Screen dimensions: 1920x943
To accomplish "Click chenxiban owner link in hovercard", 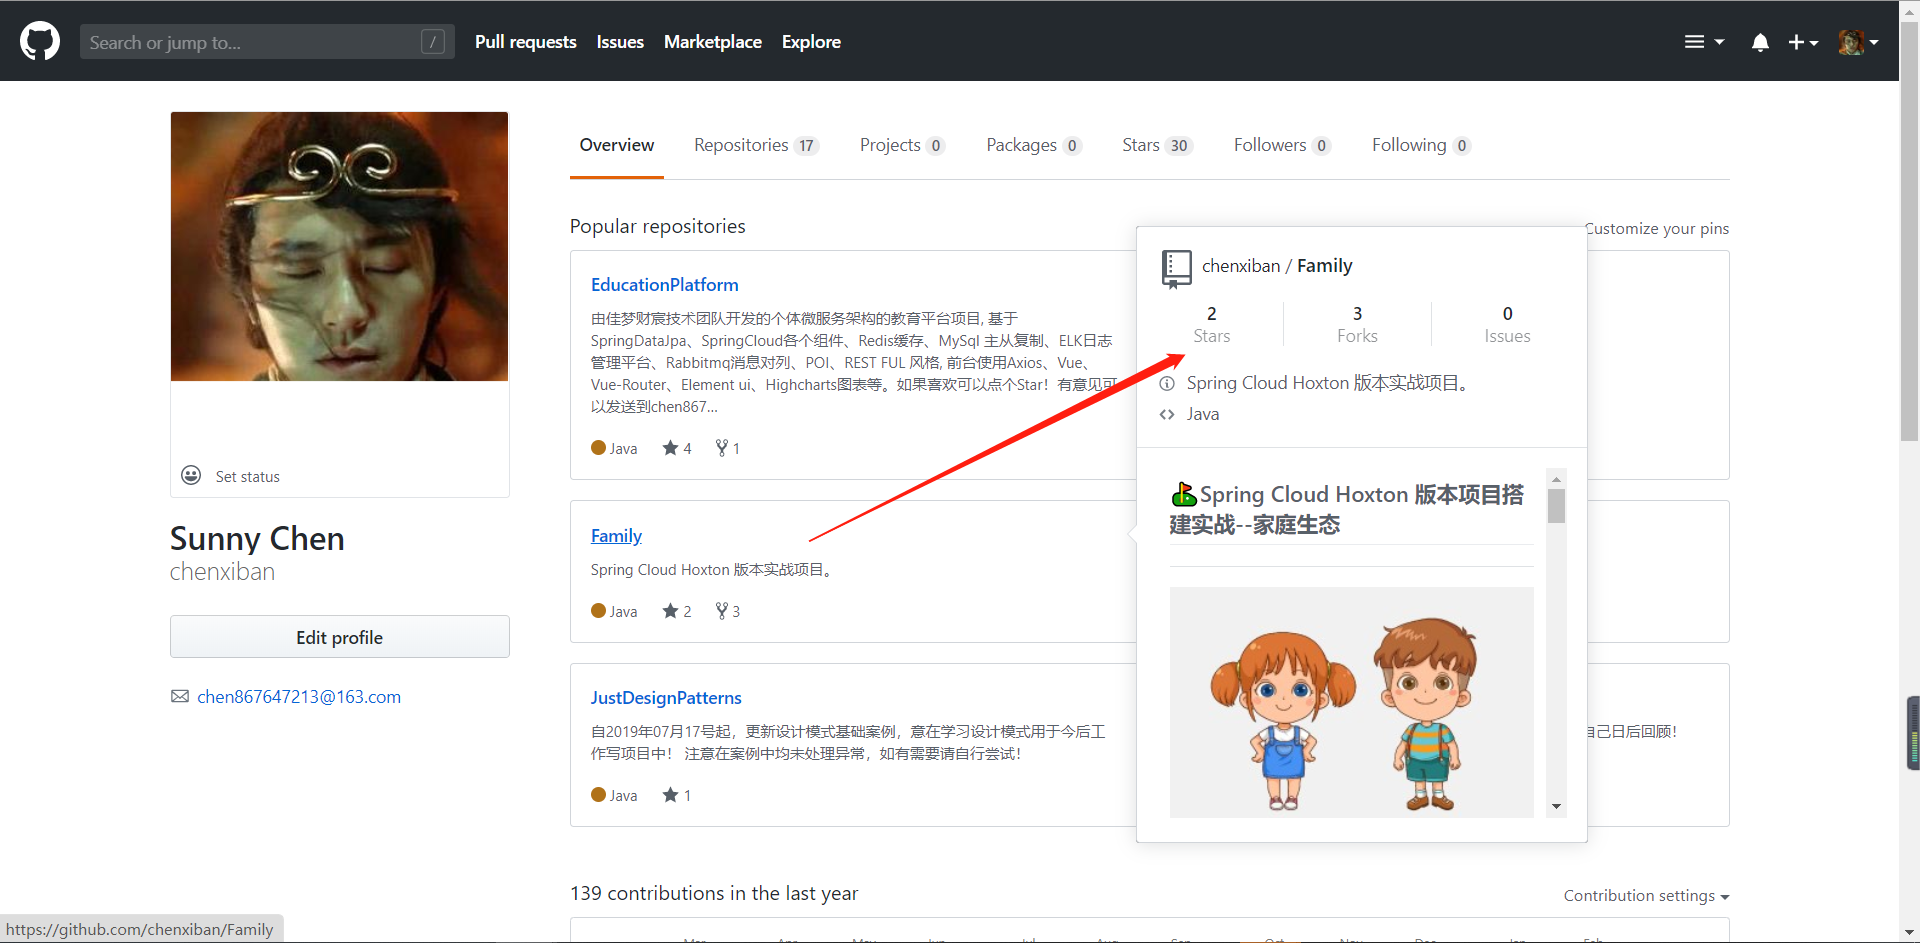I will pos(1241,266).
